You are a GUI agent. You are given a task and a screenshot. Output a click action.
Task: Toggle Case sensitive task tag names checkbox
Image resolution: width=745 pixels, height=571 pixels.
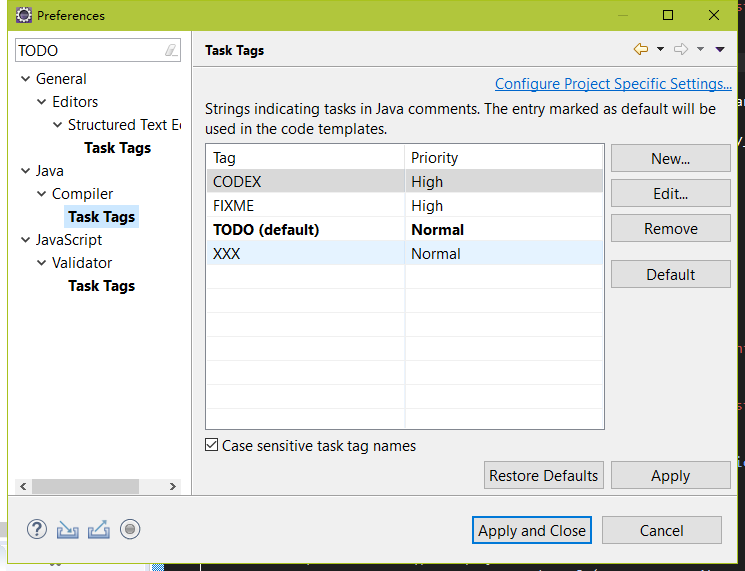coord(211,445)
